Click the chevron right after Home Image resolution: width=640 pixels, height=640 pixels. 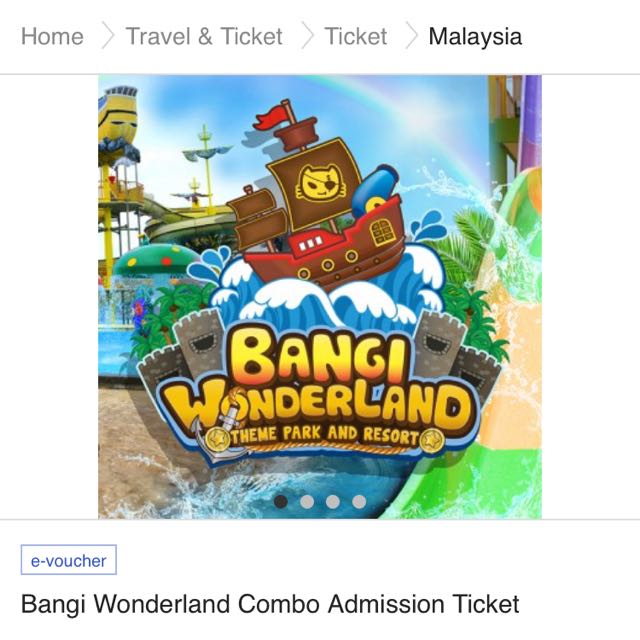(x=108, y=36)
